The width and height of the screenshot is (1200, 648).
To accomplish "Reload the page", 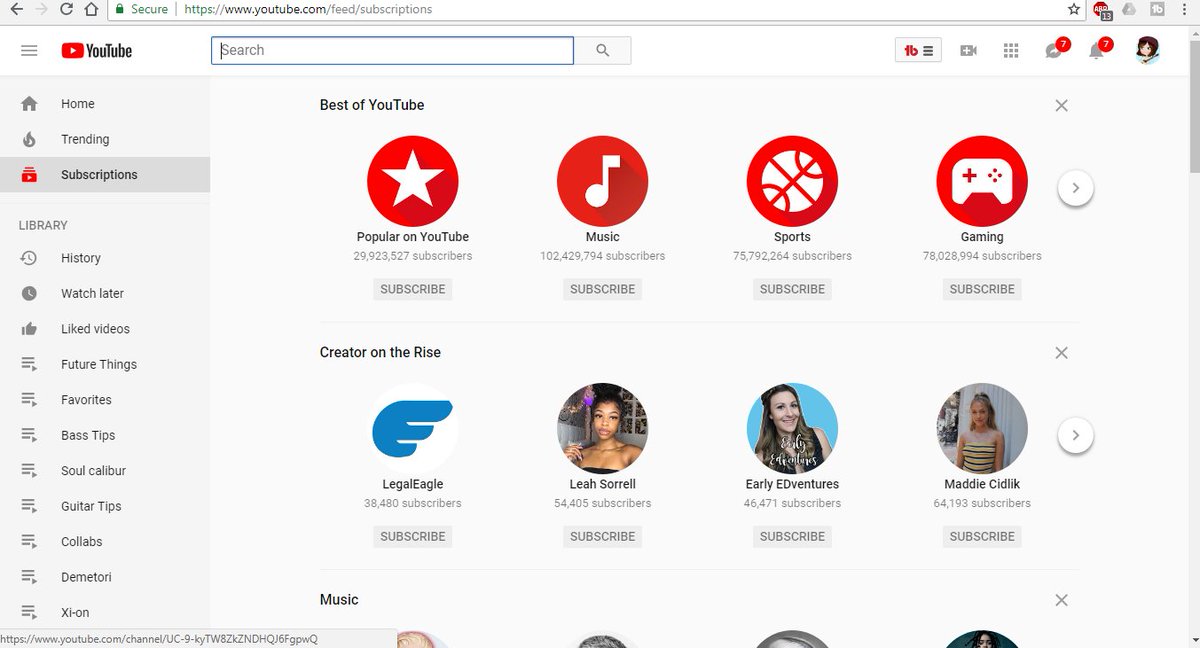I will (66, 9).
